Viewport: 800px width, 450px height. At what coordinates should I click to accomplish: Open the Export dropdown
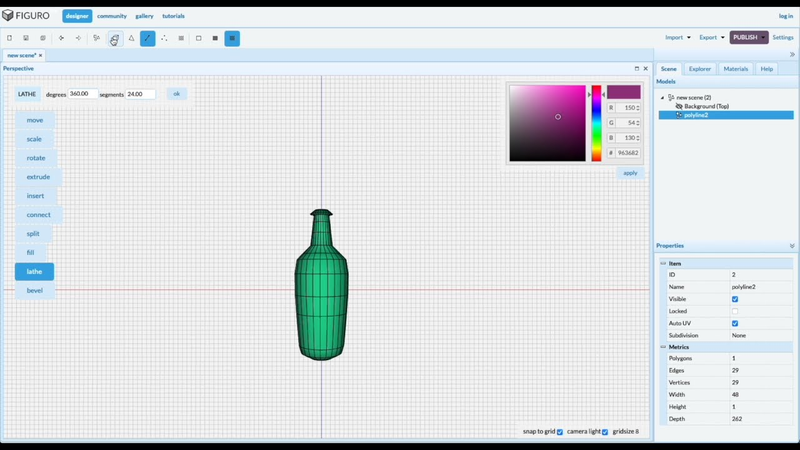coord(712,38)
